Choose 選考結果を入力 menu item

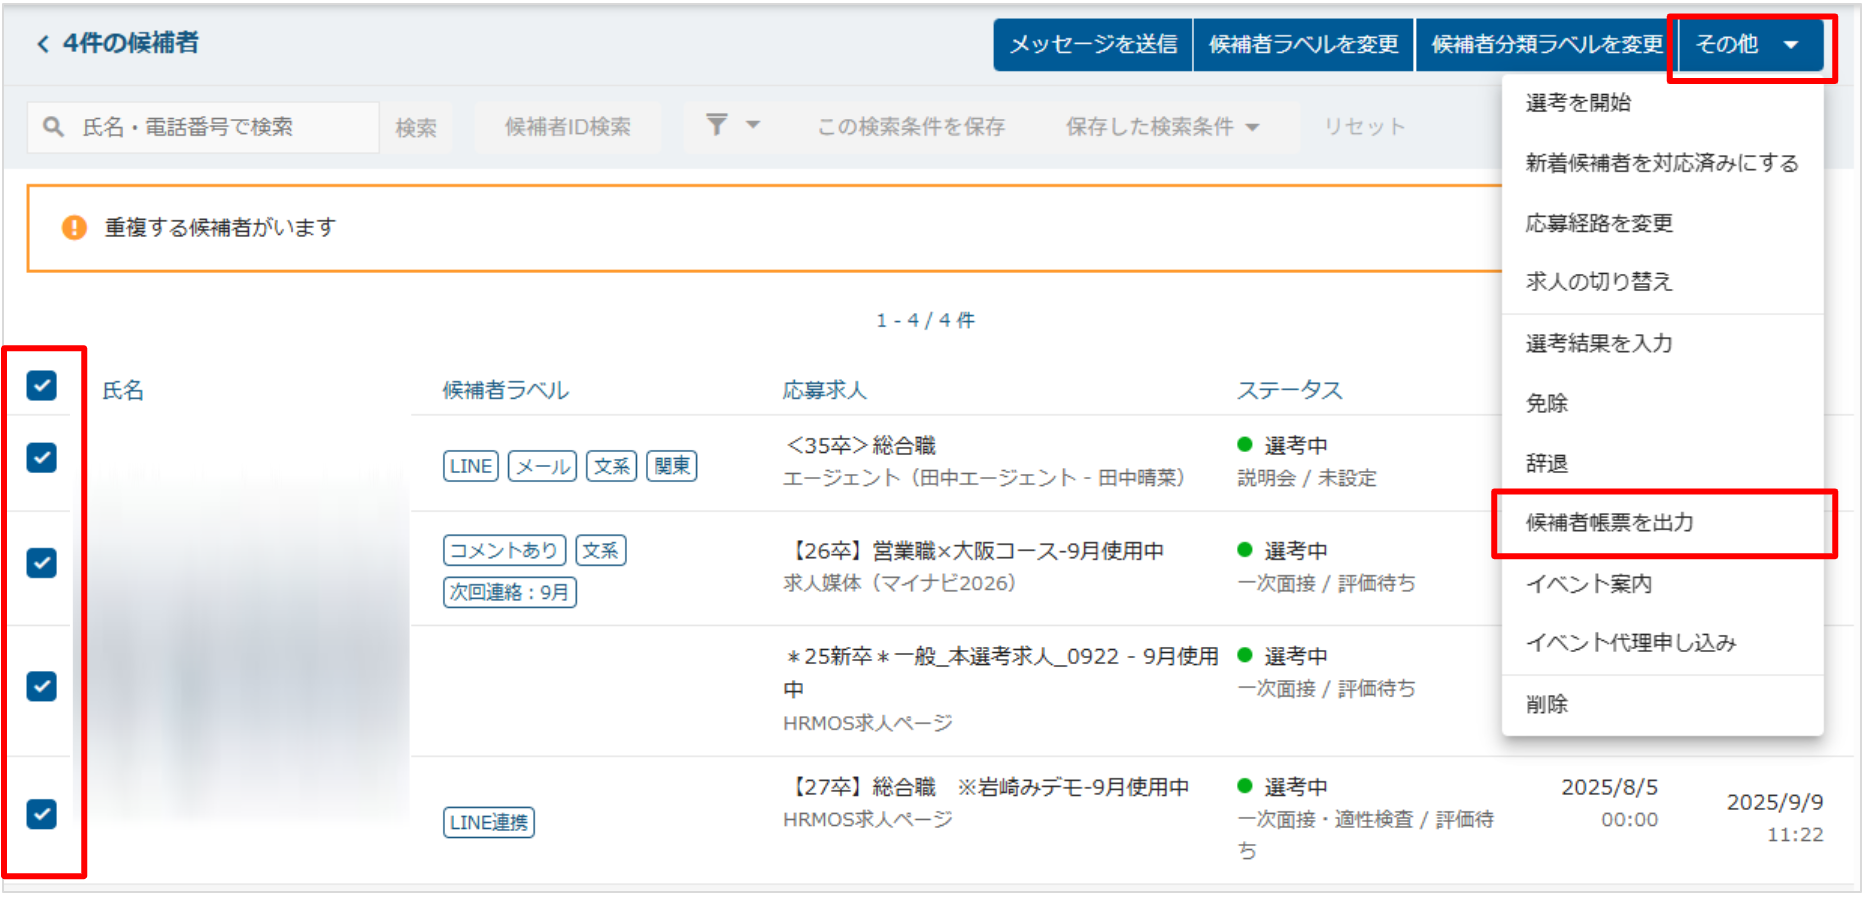[x=1598, y=344]
